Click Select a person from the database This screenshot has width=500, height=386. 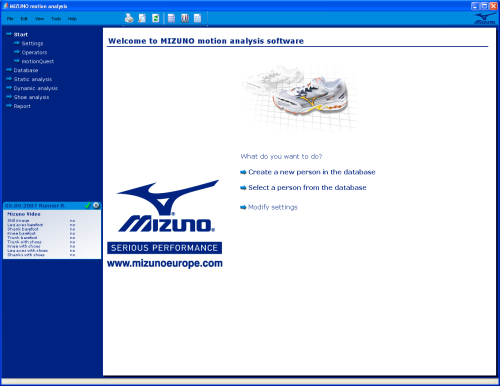coord(307,188)
